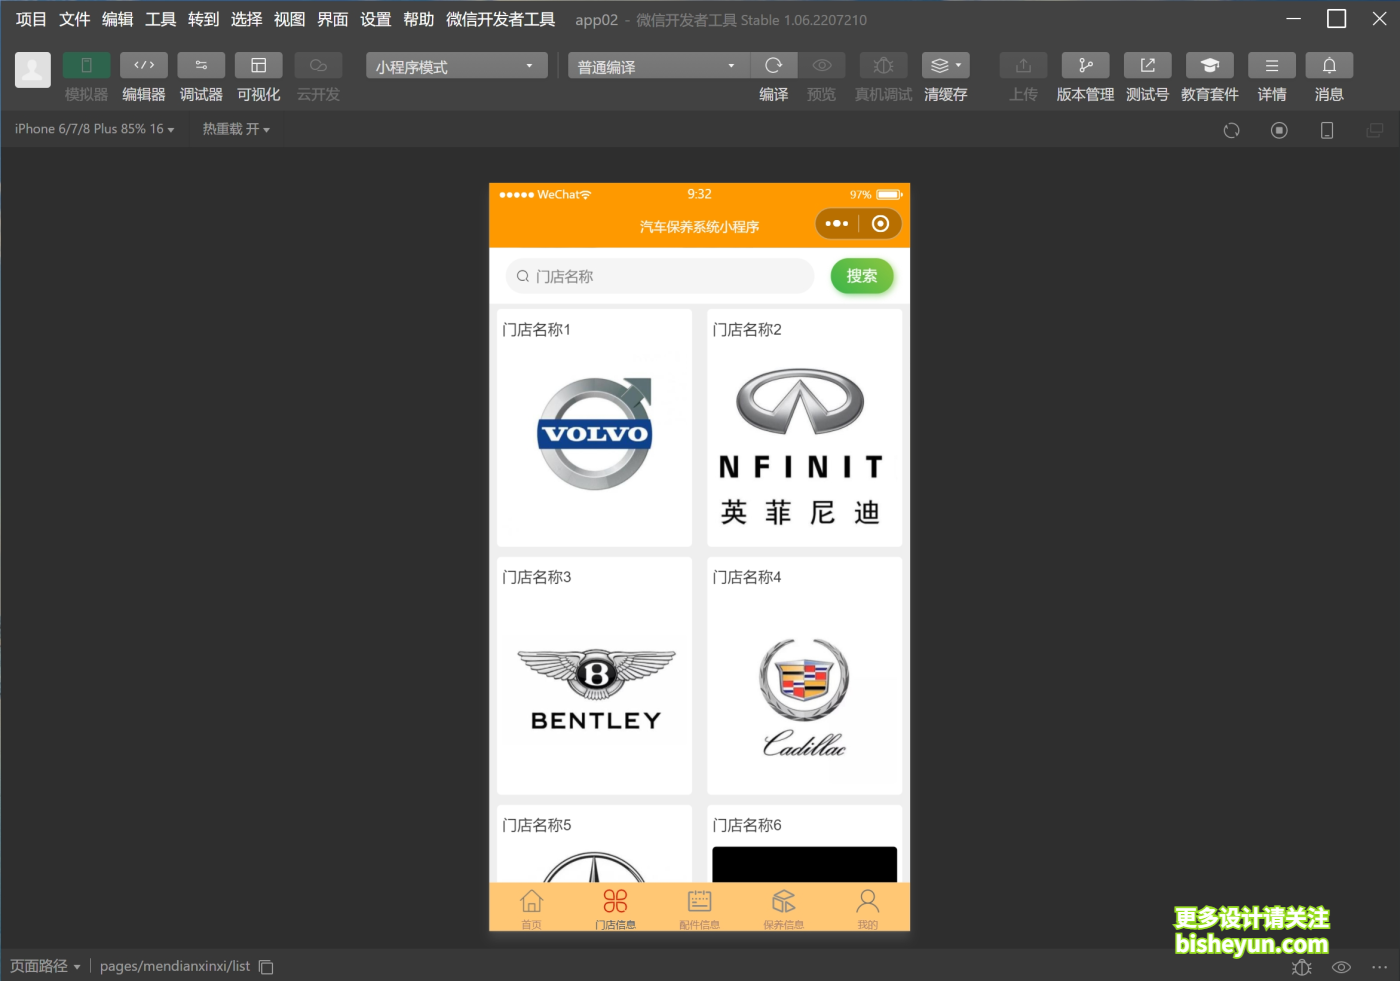Select the 配件信息 bottom tab
Image resolution: width=1400 pixels, height=981 pixels.
(699, 908)
